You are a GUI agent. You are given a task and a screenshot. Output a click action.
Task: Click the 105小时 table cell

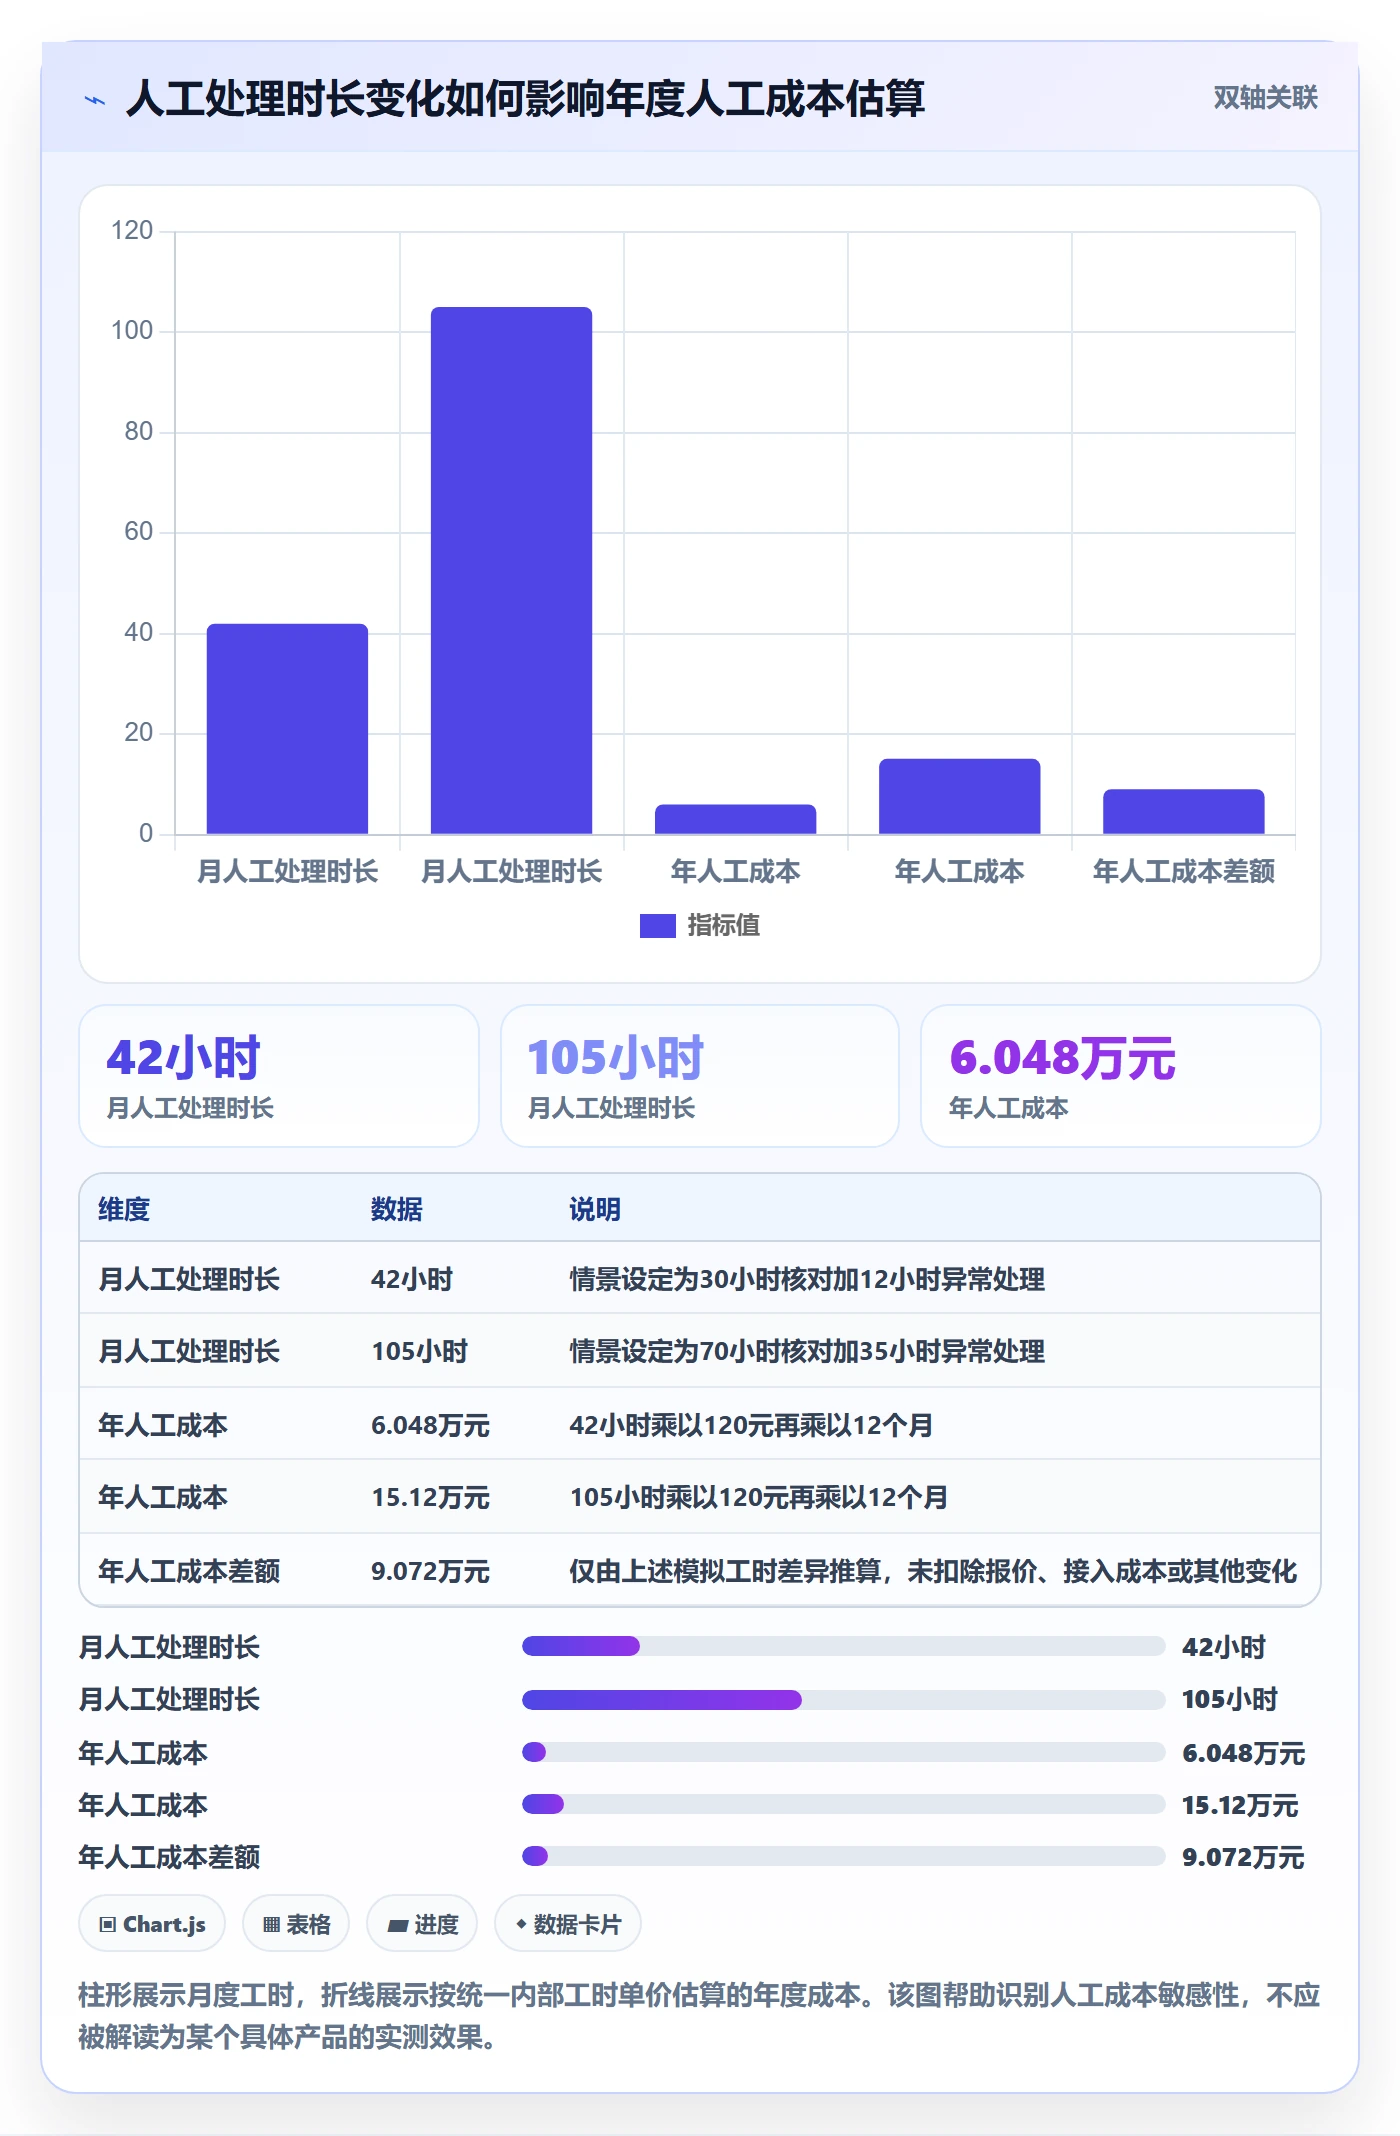coord(420,1351)
